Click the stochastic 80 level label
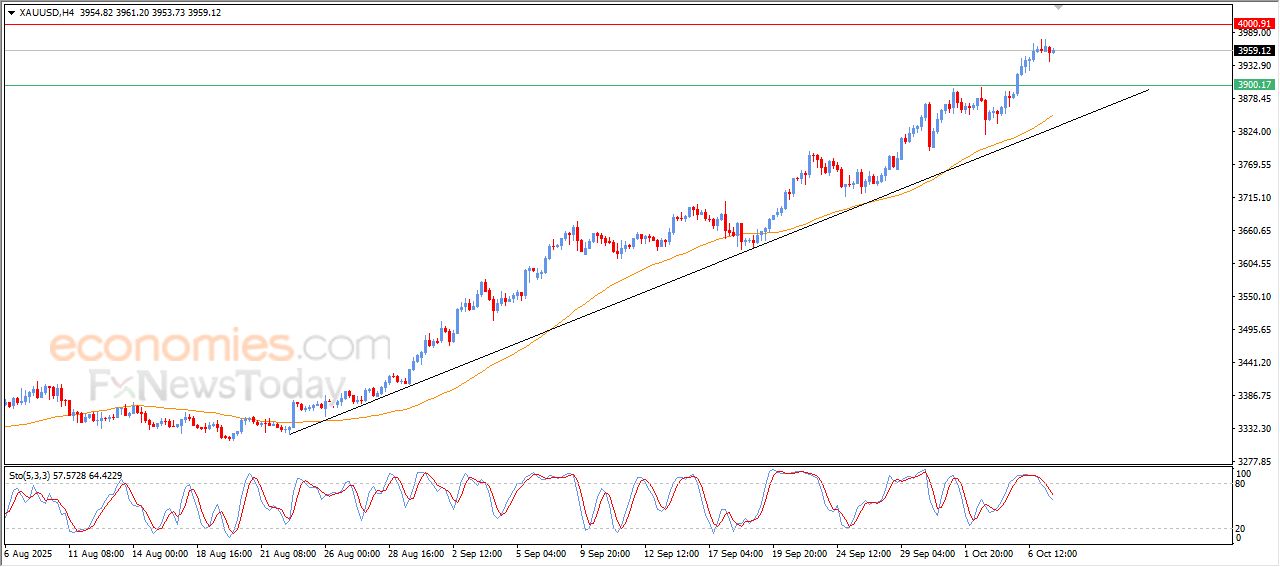This screenshot has height=567, width=1280. coord(1243,484)
